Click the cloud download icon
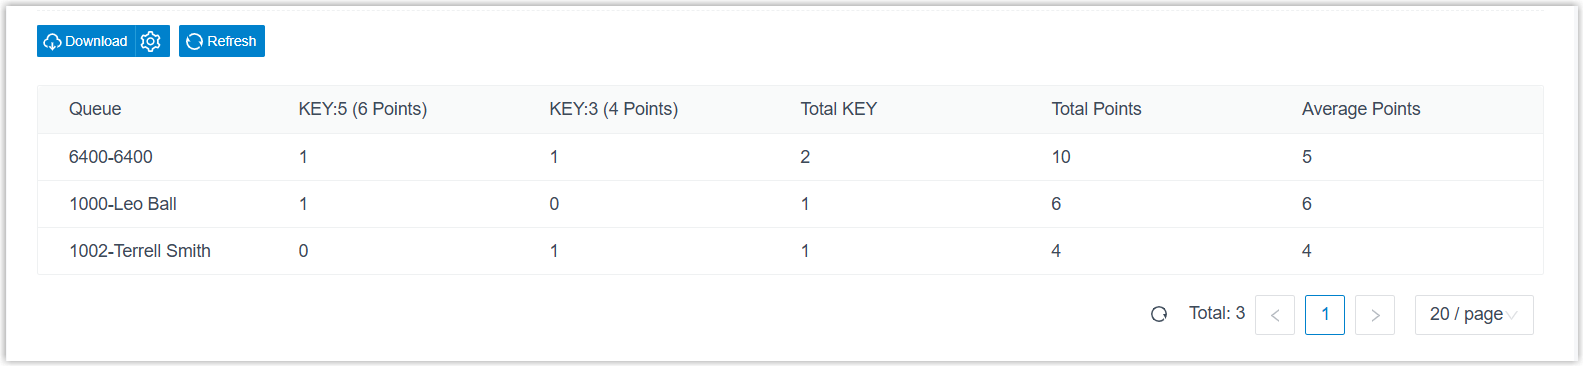Screen dimensions: 1584x367 pos(53,42)
